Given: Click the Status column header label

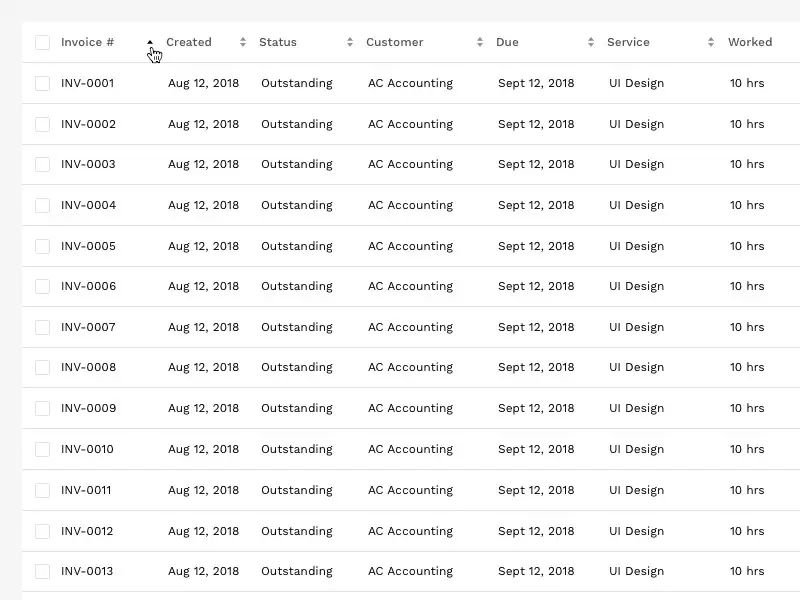Looking at the screenshot, I should [278, 42].
